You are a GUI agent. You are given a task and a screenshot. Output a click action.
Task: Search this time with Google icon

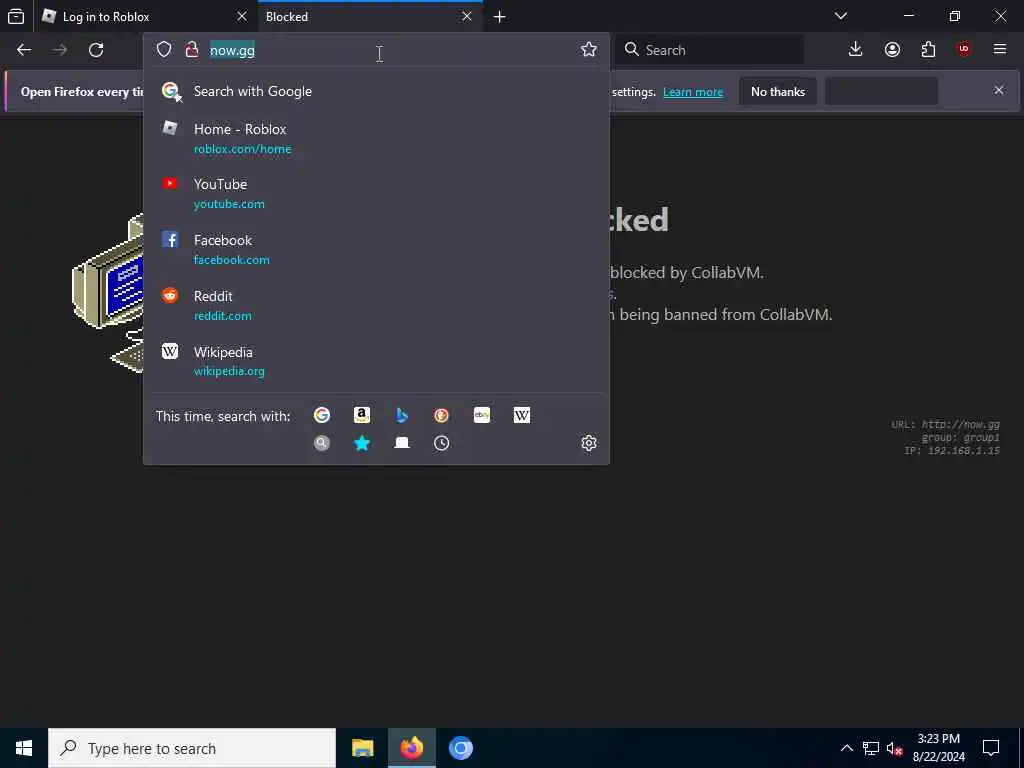(321, 415)
